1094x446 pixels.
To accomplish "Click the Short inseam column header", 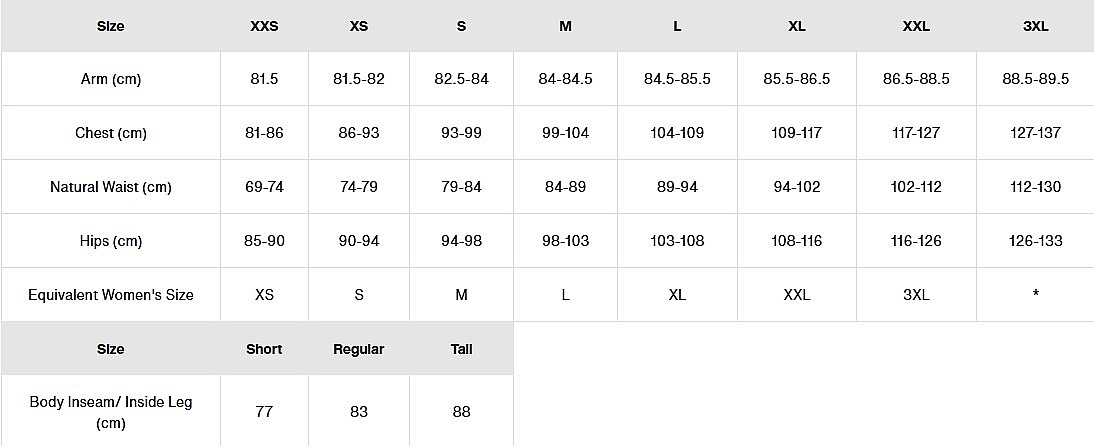I will pyautogui.click(x=264, y=349).
